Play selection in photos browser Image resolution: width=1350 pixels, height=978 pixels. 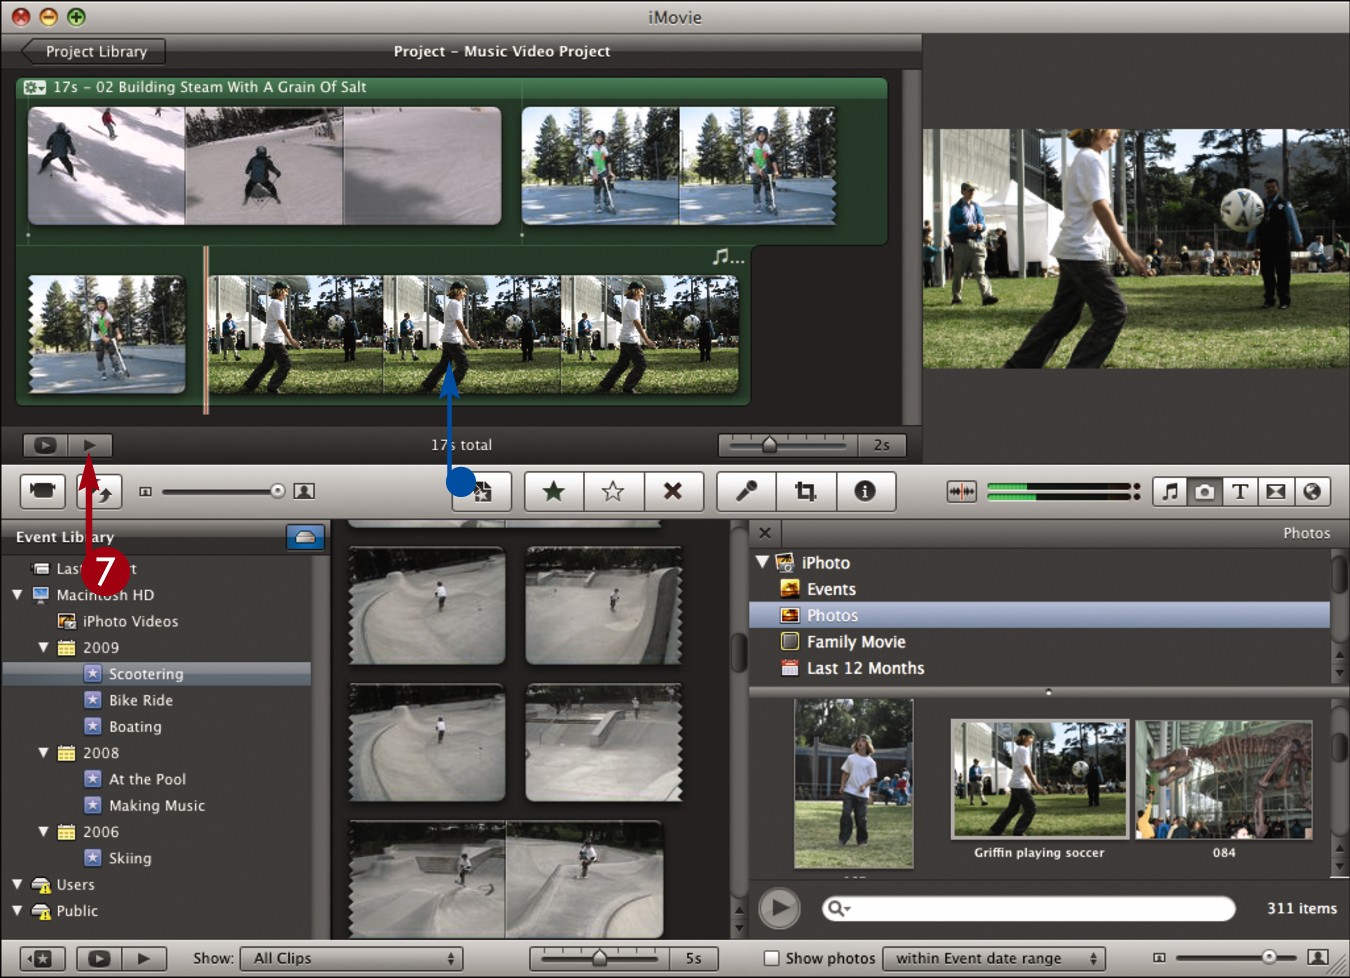point(779,908)
